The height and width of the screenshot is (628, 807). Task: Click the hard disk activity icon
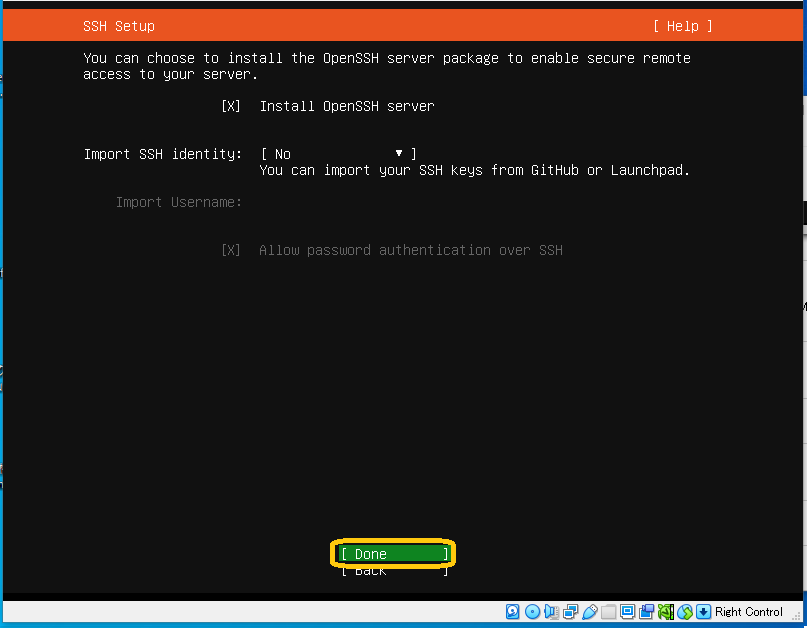tap(513, 612)
